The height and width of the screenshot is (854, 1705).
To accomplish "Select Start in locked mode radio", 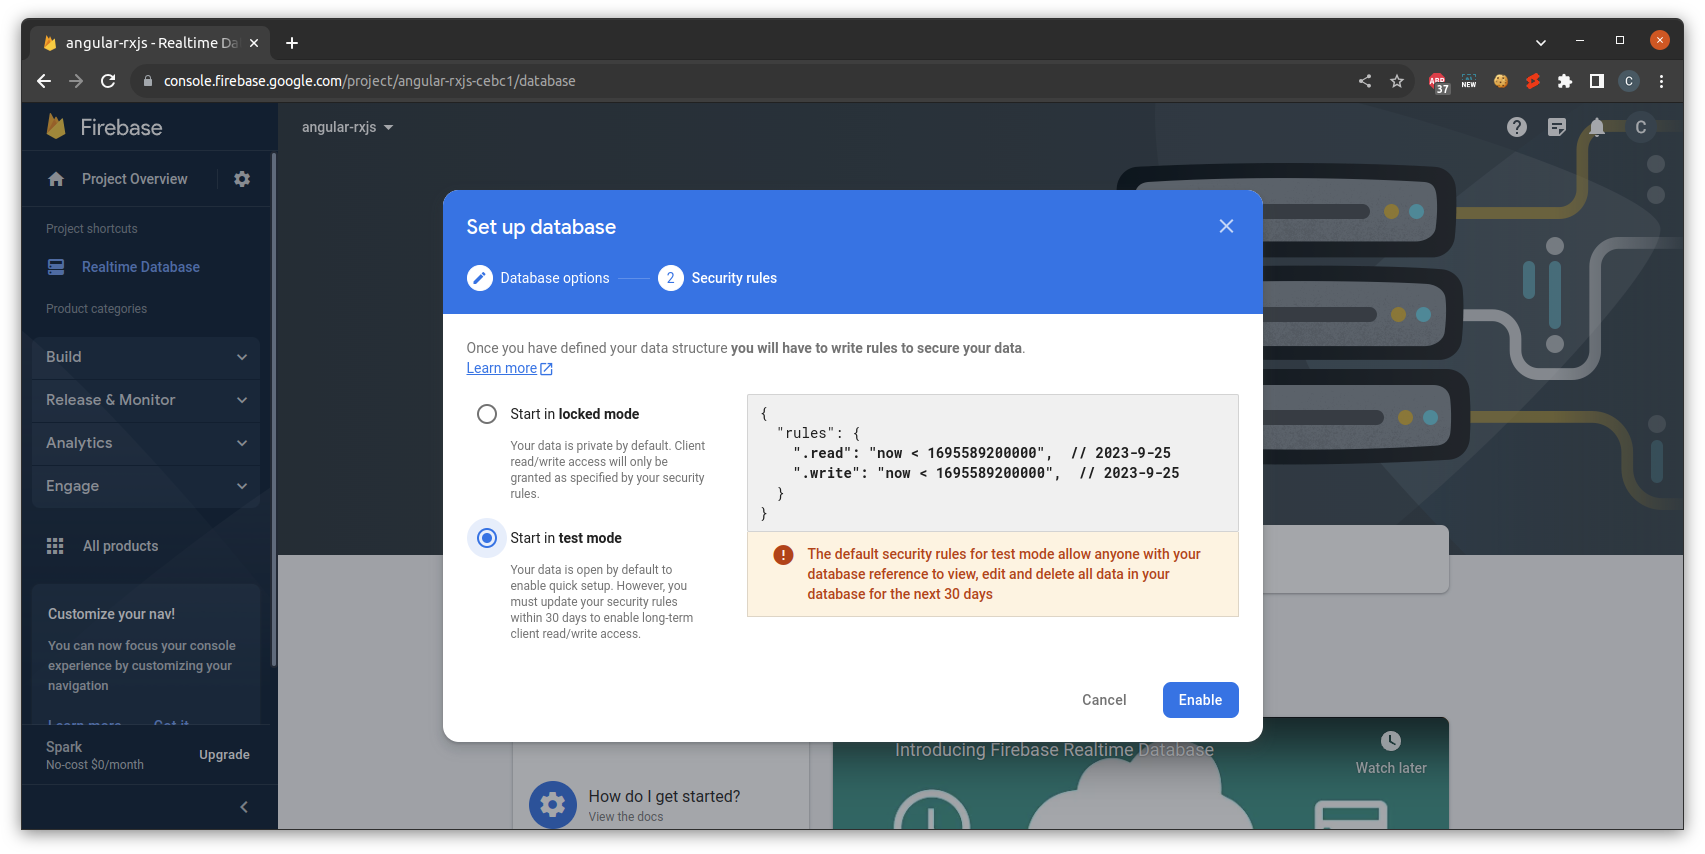I will click(487, 414).
